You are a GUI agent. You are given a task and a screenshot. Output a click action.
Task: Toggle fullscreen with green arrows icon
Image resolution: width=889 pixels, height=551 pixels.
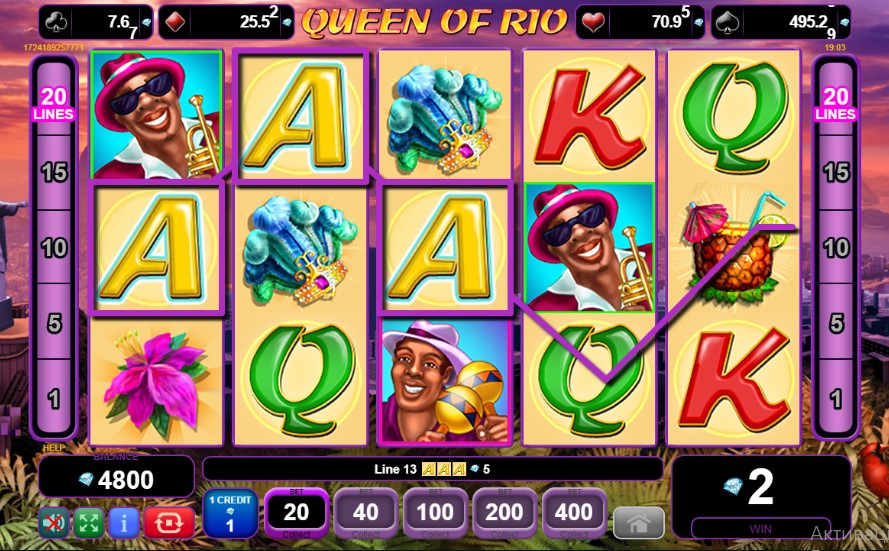click(x=88, y=522)
